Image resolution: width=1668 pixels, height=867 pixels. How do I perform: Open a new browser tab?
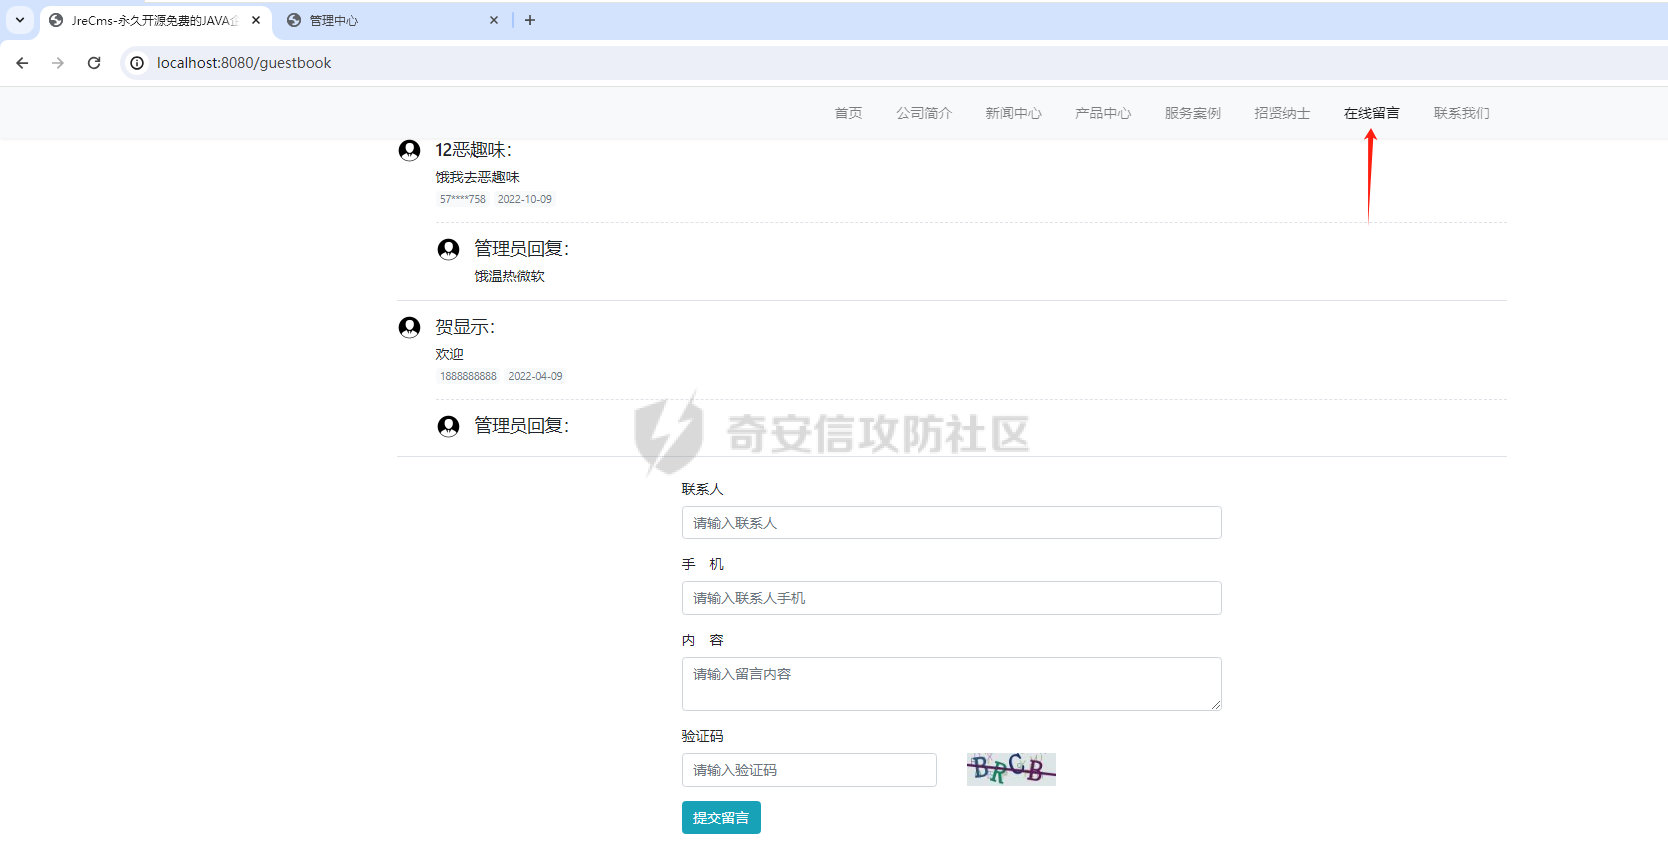(x=530, y=20)
